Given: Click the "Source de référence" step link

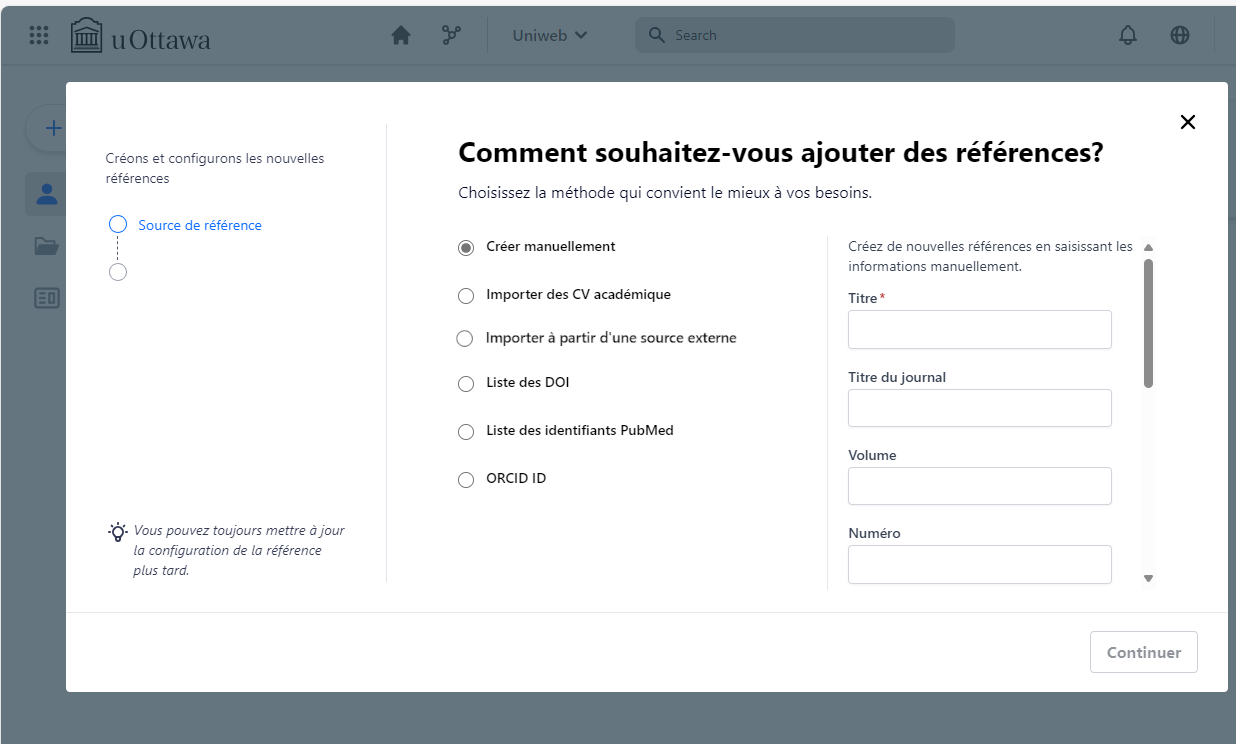Looking at the screenshot, I should (x=199, y=224).
